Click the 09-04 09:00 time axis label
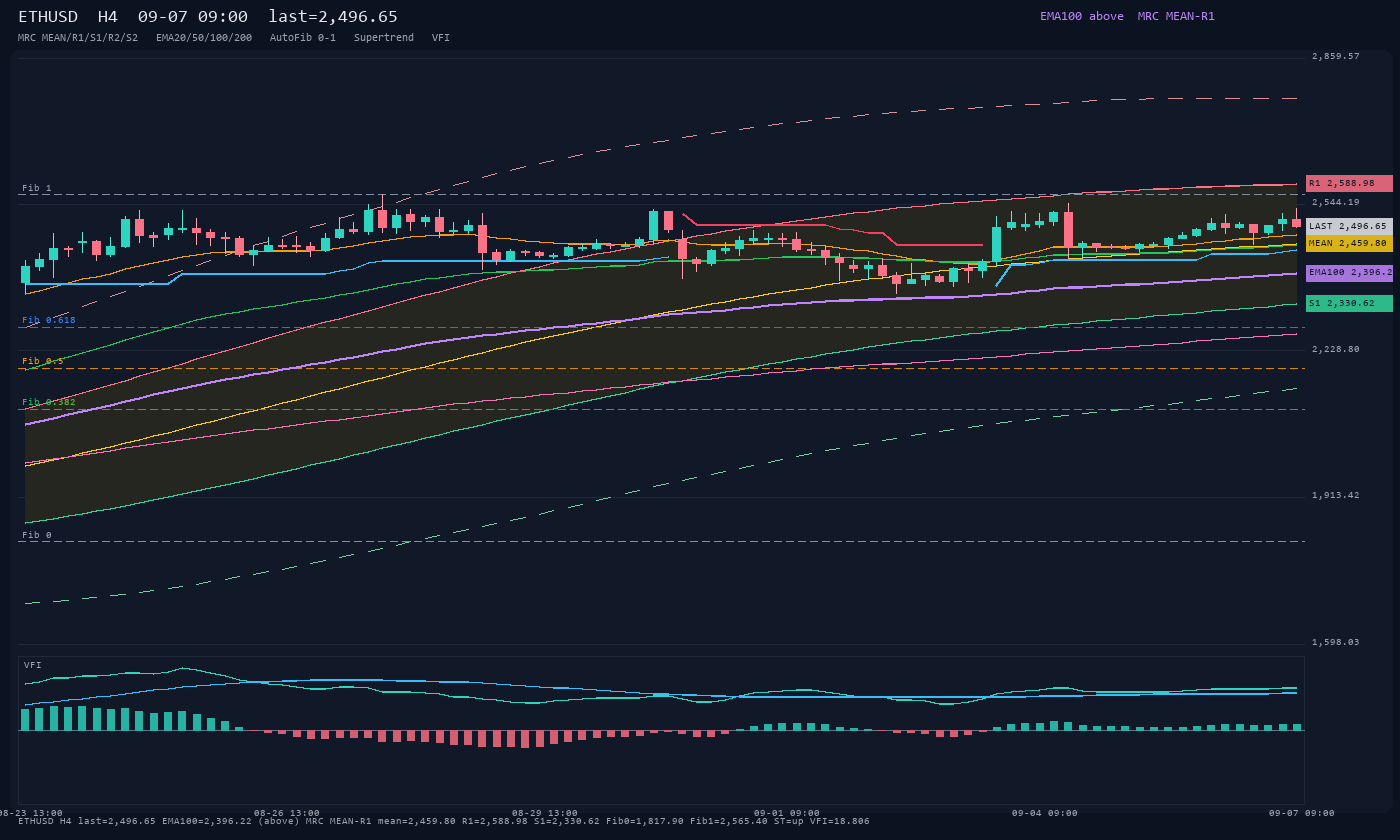1400x840 pixels. [x=1045, y=813]
